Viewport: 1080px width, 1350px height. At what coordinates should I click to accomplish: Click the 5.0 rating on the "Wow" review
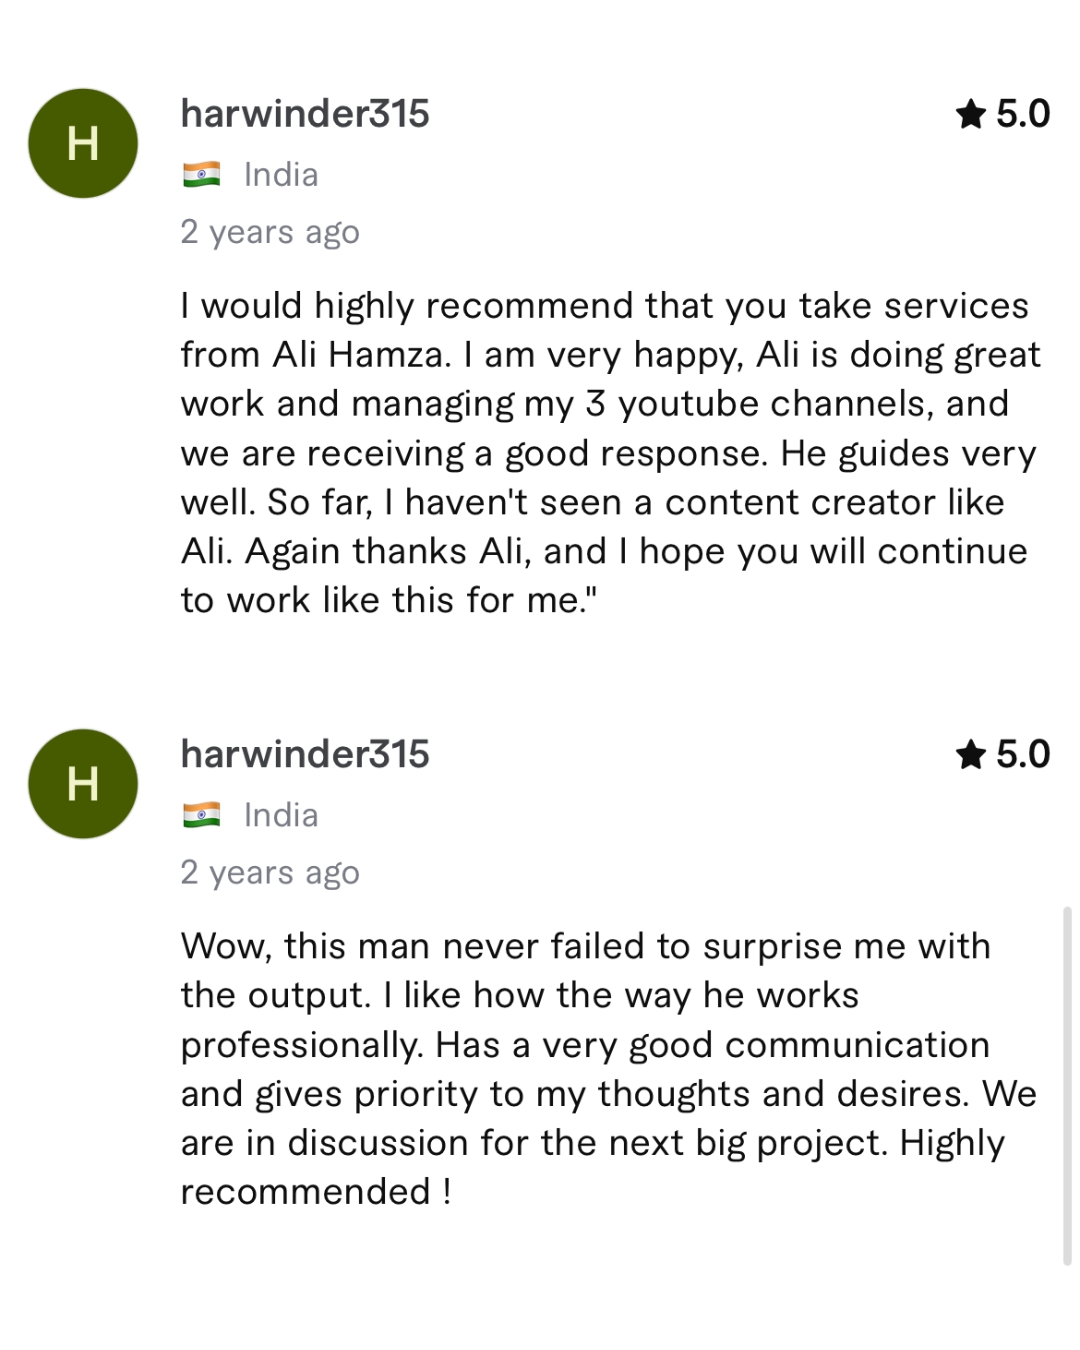[x=1022, y=755]
